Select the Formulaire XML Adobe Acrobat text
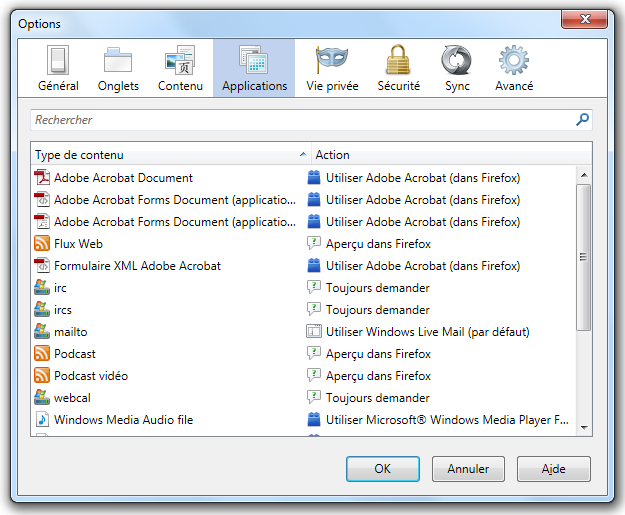This screenshot has height=515, width=625. tap(137, 265)
